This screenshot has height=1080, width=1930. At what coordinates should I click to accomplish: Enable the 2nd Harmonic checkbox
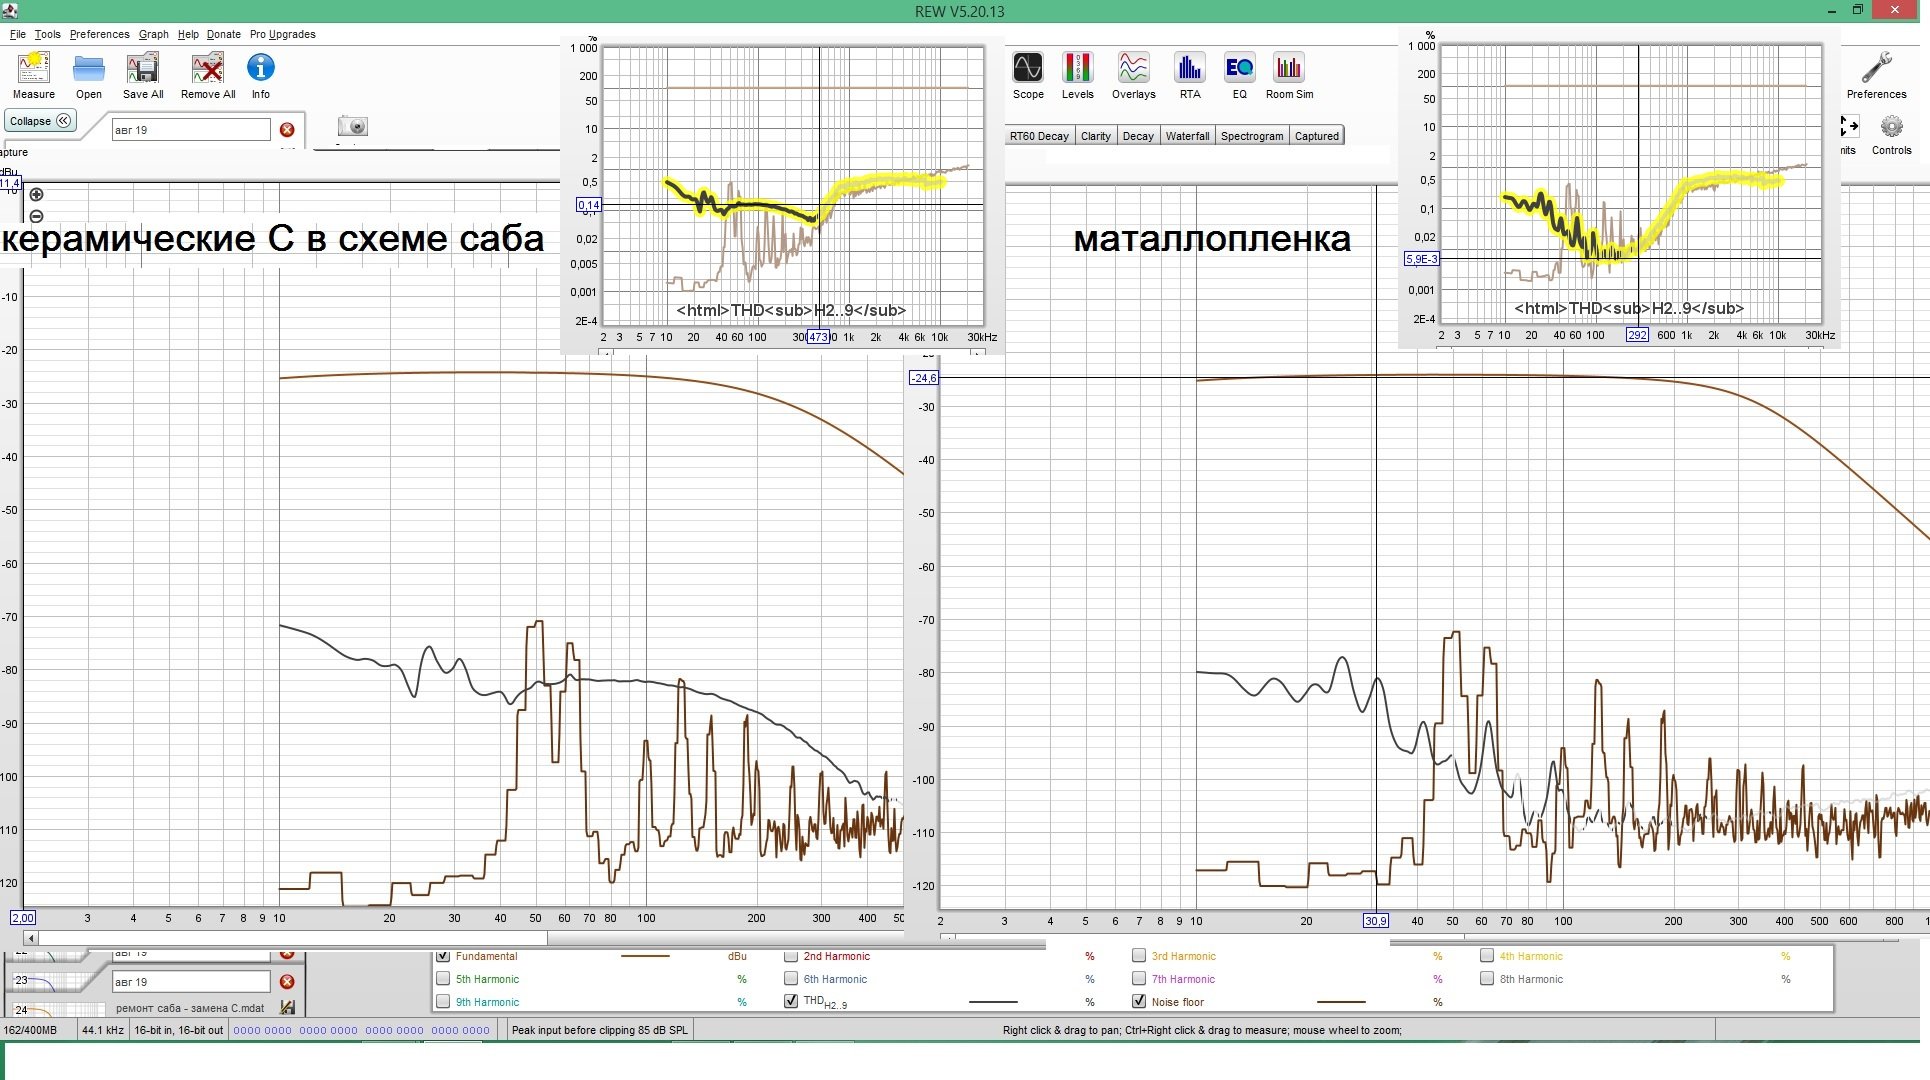pos(791,956)
